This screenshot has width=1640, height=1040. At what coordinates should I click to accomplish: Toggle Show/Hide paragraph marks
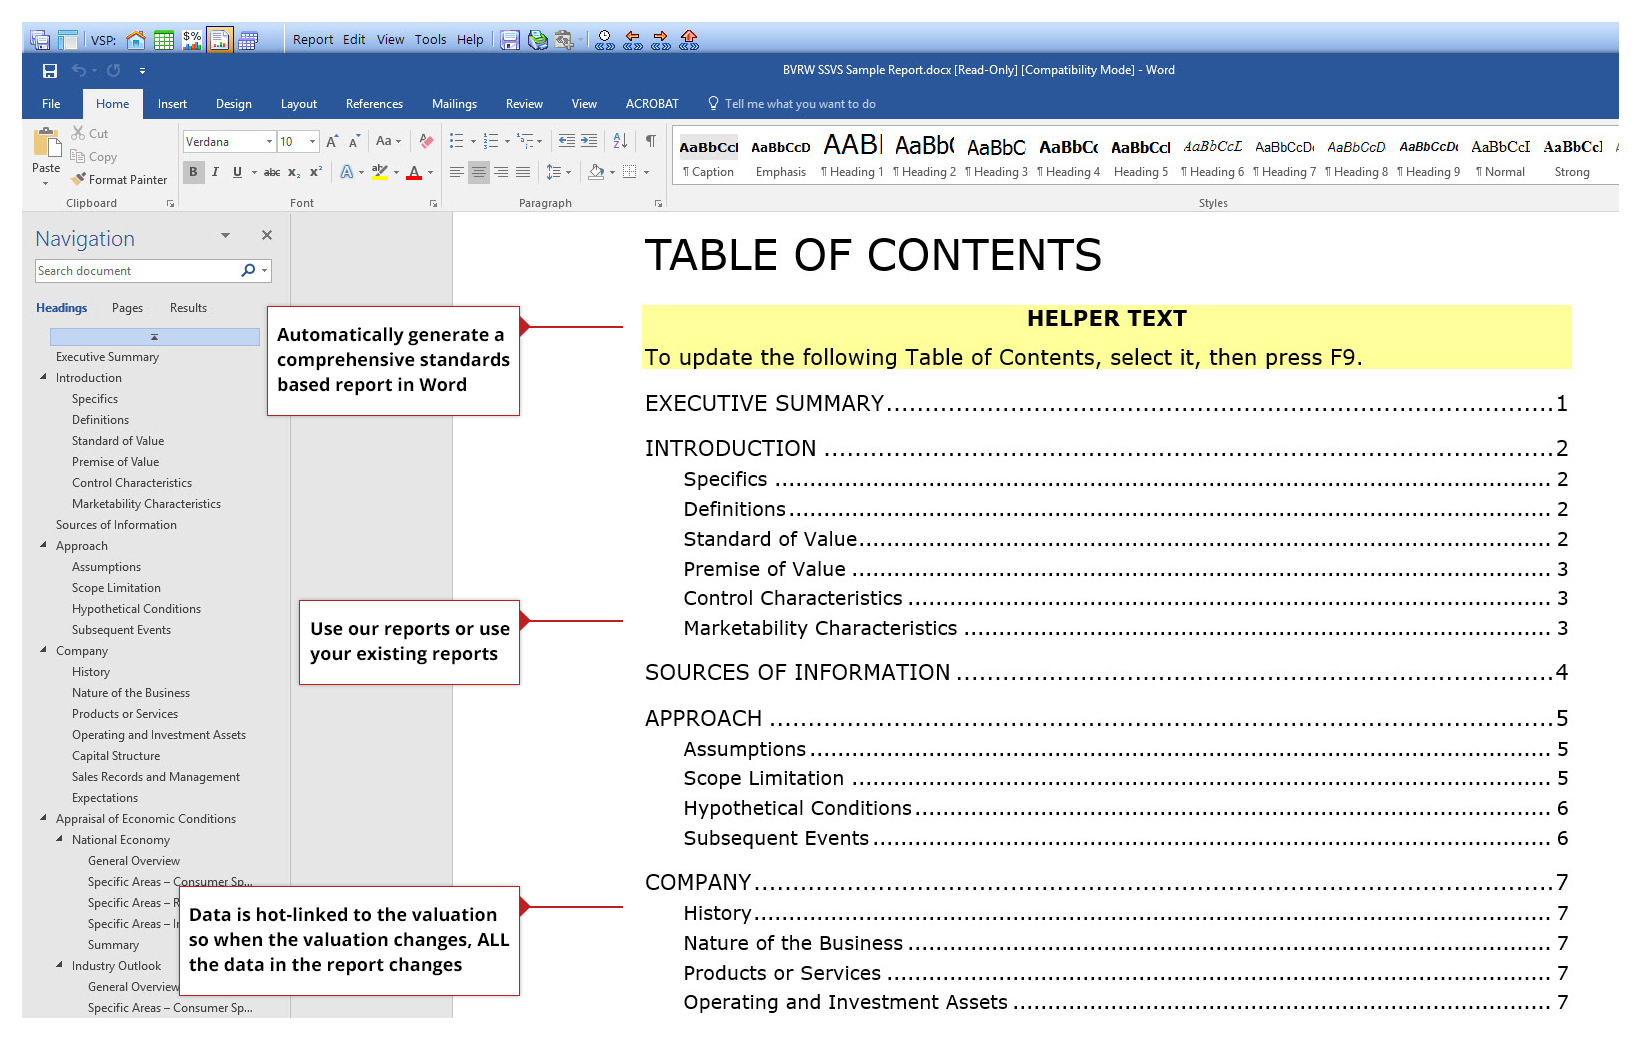651,141
